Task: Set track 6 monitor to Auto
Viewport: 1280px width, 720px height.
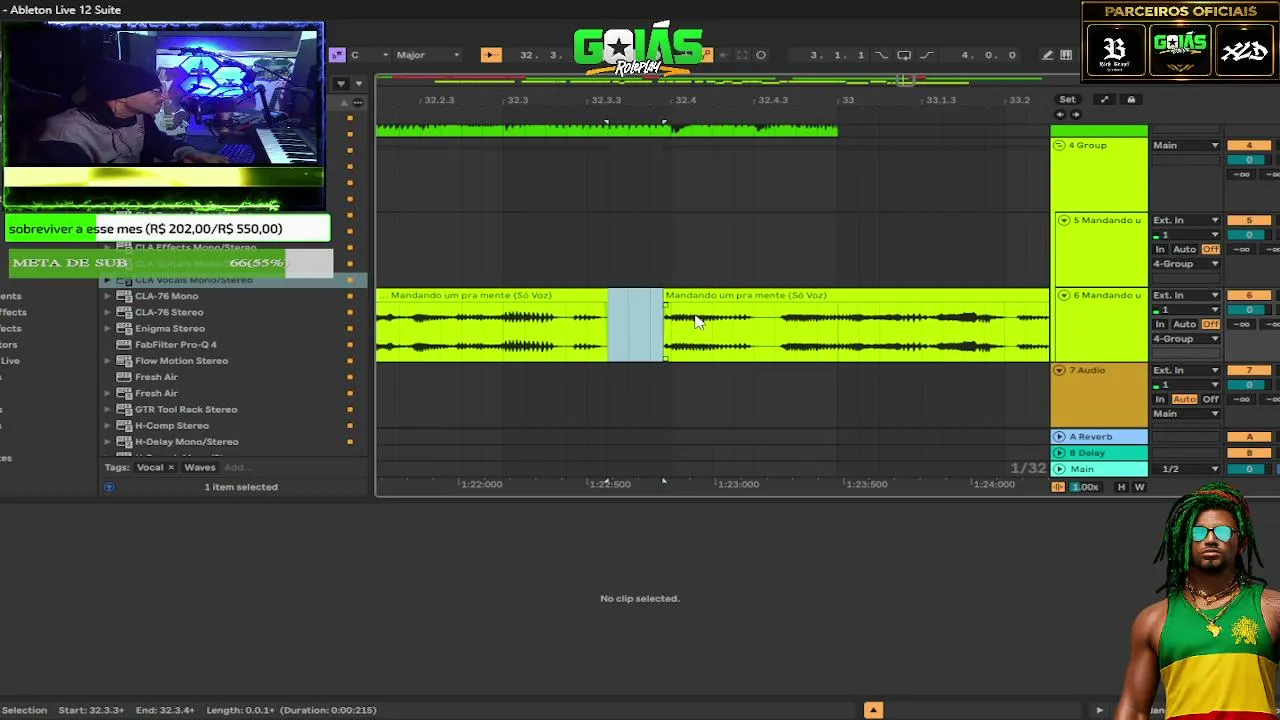Action: coord(1184,324)
